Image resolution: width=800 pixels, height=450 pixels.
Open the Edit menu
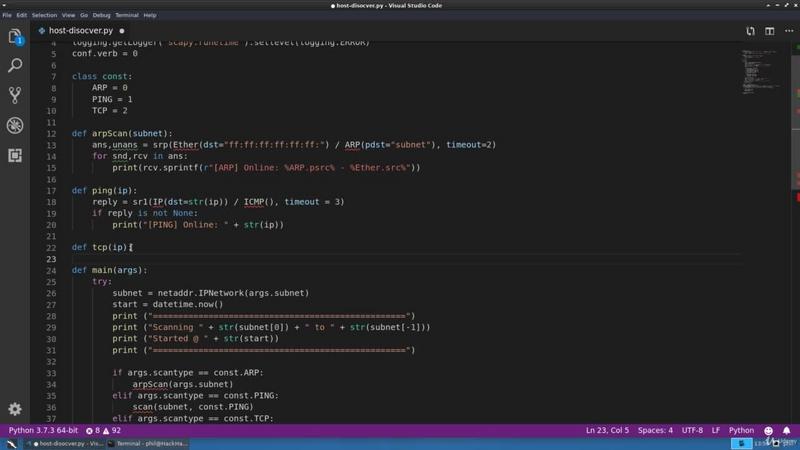(21, 15)
